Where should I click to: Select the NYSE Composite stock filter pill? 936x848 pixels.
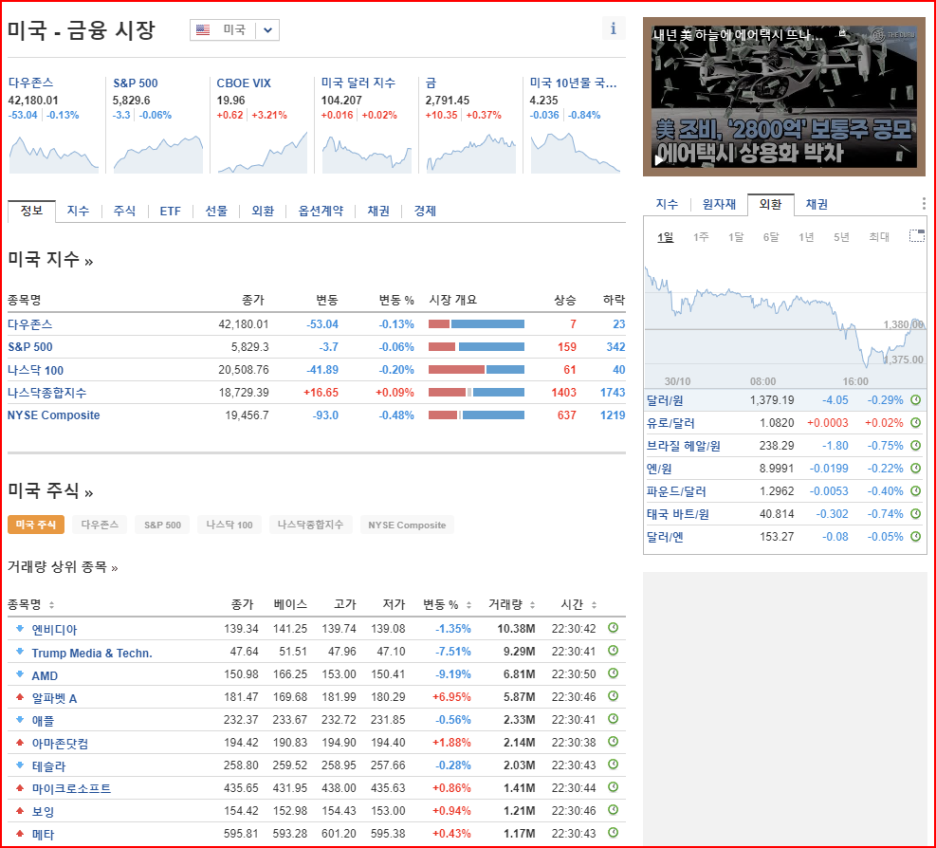pos(407,525)
